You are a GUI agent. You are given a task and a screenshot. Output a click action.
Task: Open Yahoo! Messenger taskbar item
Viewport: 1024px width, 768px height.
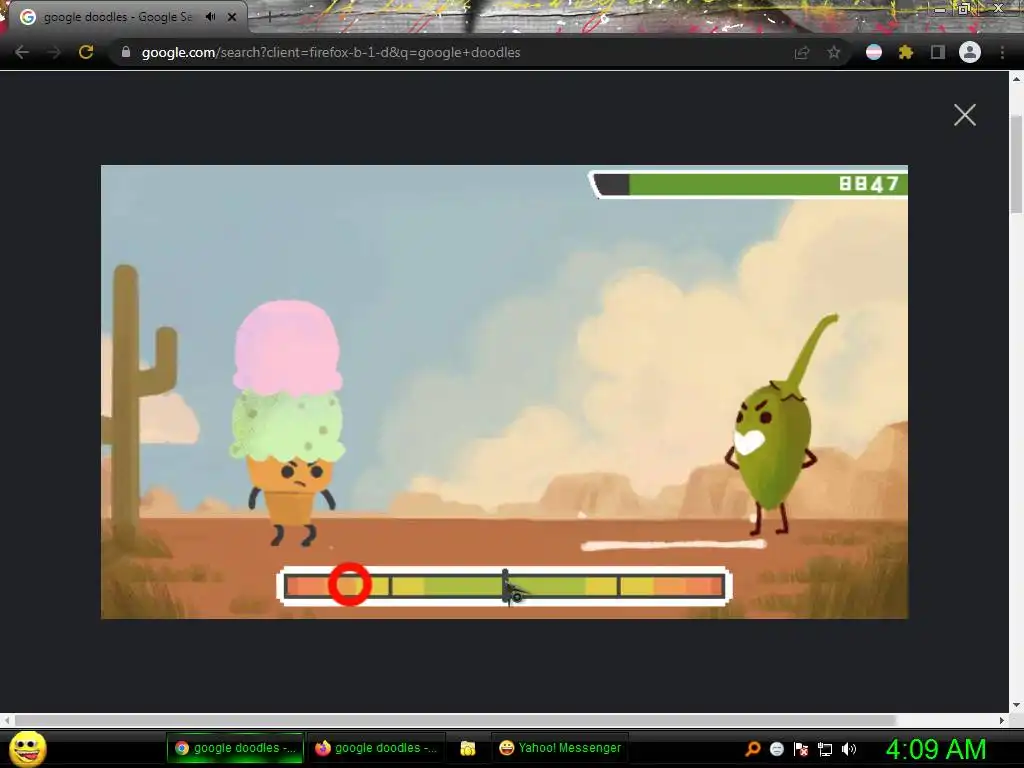coord(560,748)
